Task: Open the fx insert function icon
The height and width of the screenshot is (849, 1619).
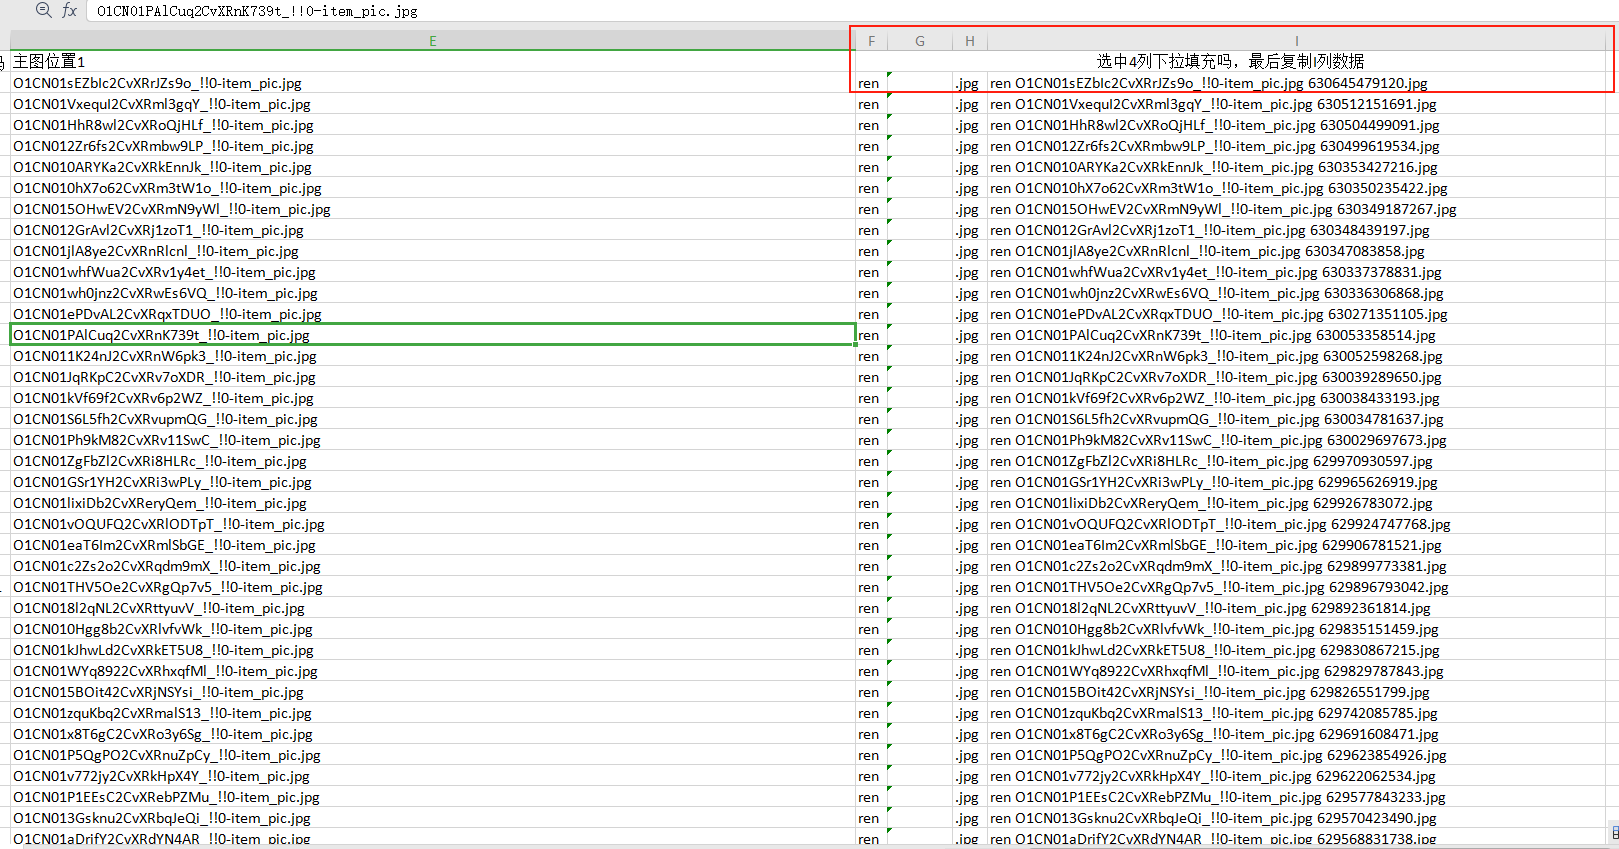Action: click(69, 10)
